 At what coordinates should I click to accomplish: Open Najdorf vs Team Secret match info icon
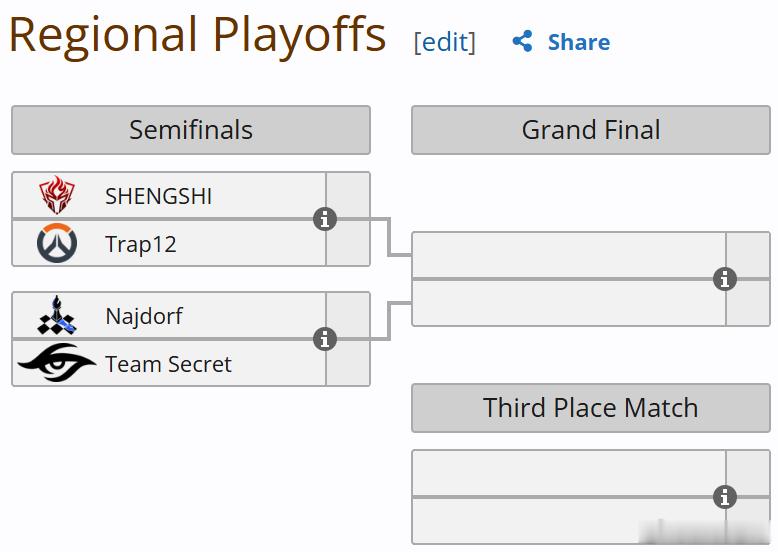[325, 339]
